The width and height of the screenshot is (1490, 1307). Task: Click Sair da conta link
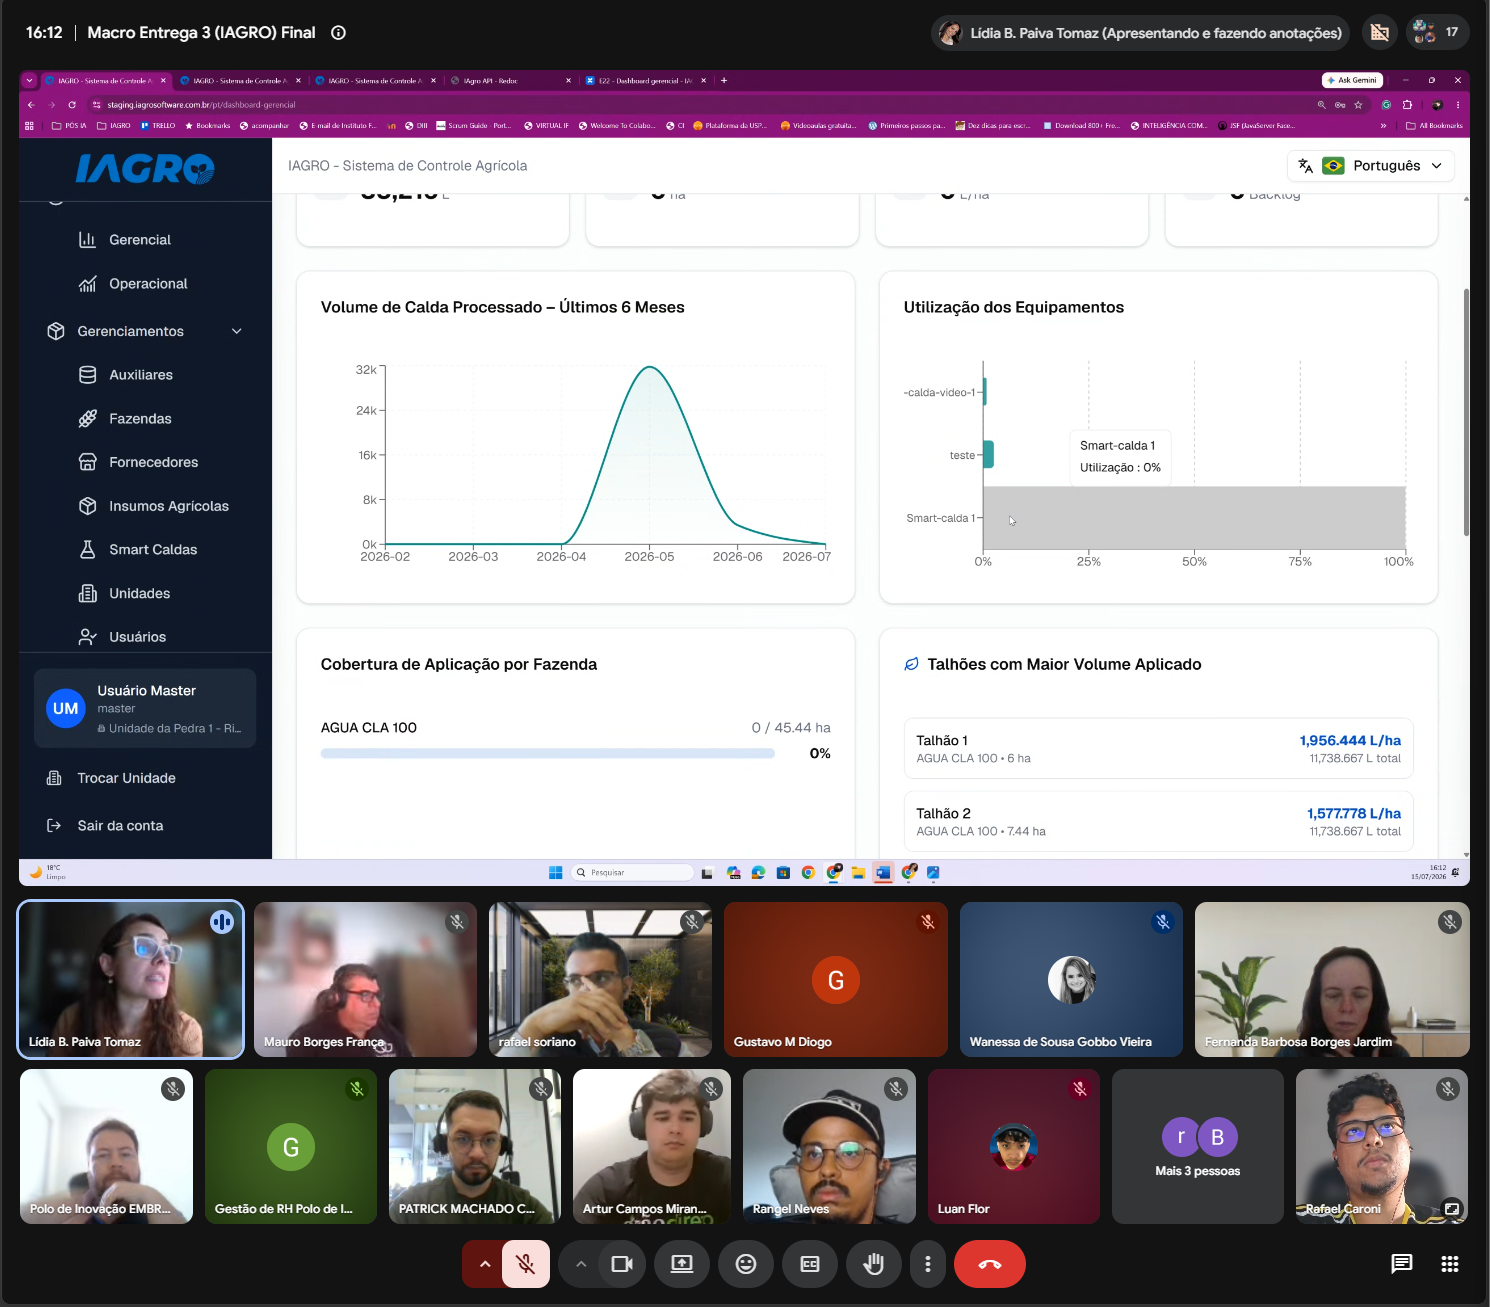click(120, 826)
